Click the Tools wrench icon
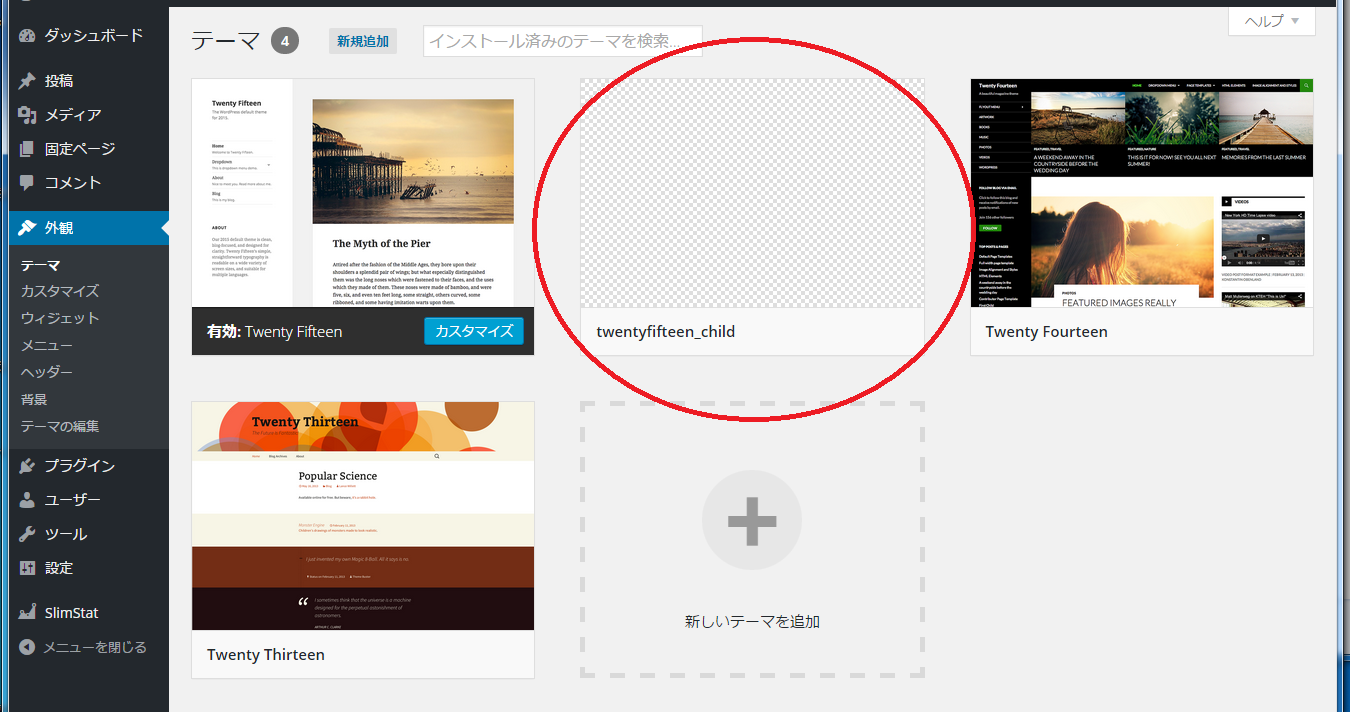This screenshot has height=712, width=1350. pyautogui.click(x=27, y=534)
